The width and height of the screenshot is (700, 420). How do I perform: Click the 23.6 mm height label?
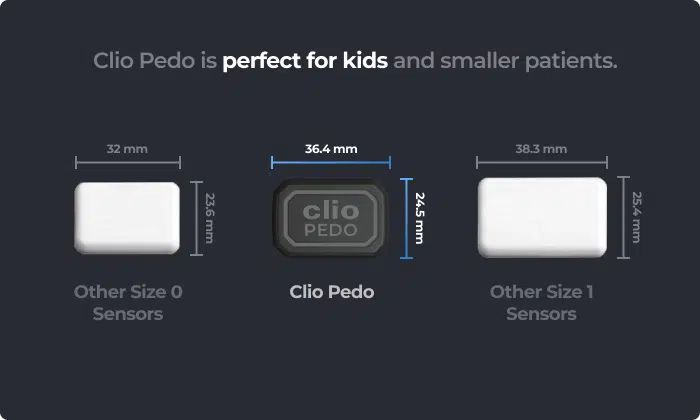click(210, 218)
